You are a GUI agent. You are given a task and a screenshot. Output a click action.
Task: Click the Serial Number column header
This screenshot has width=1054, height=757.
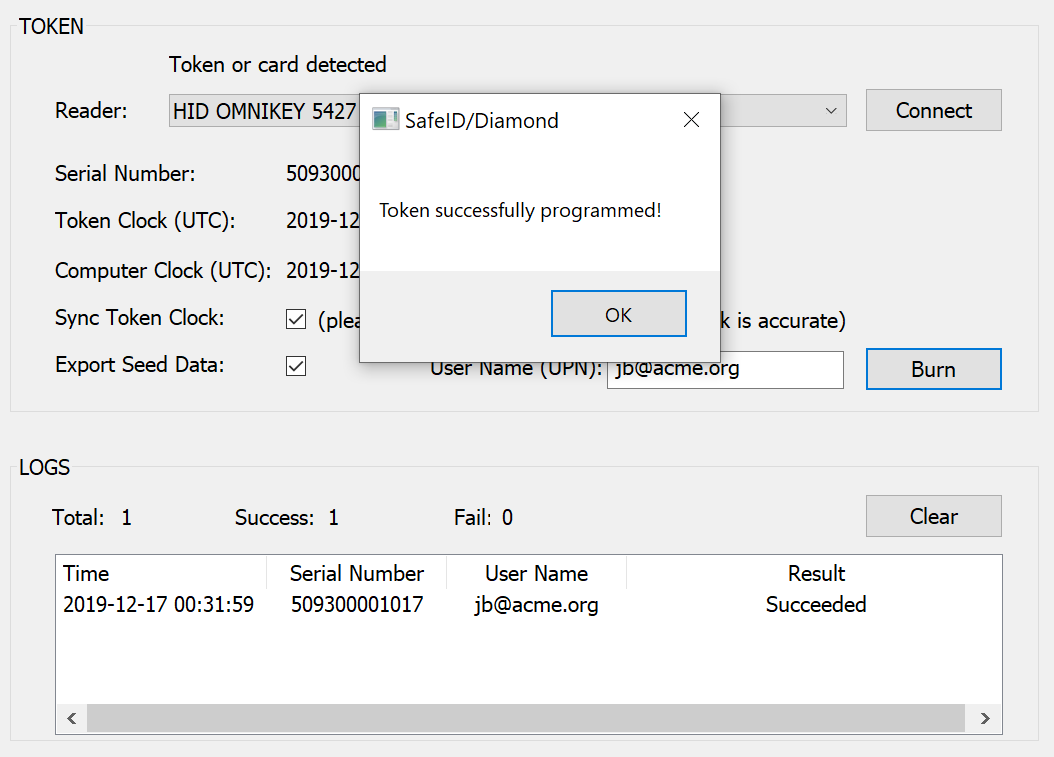tap(356, 574)
